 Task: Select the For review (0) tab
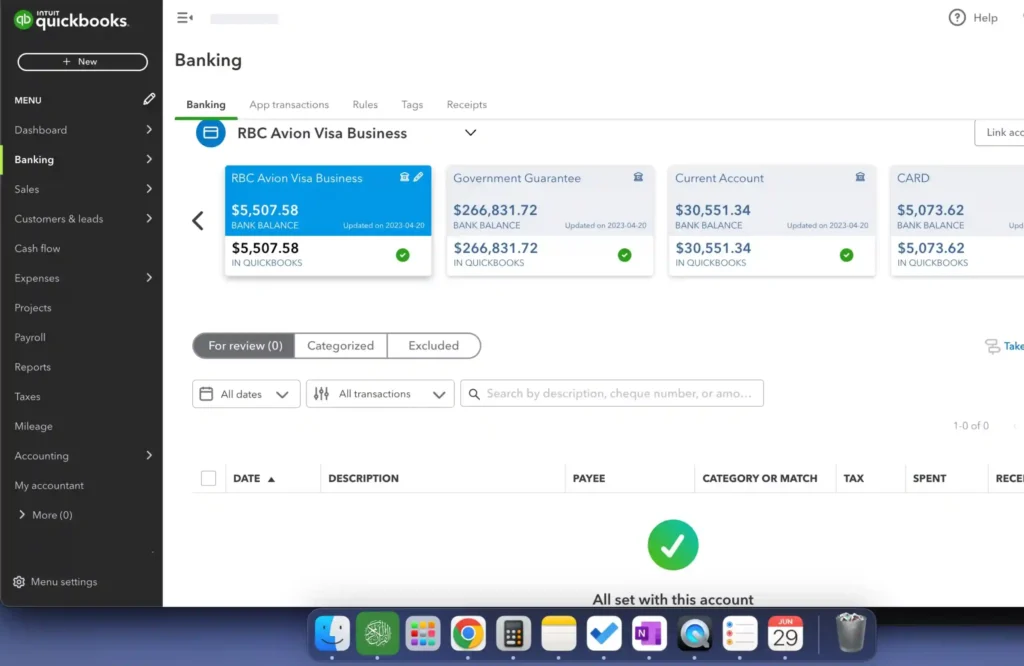pos(244,345)
